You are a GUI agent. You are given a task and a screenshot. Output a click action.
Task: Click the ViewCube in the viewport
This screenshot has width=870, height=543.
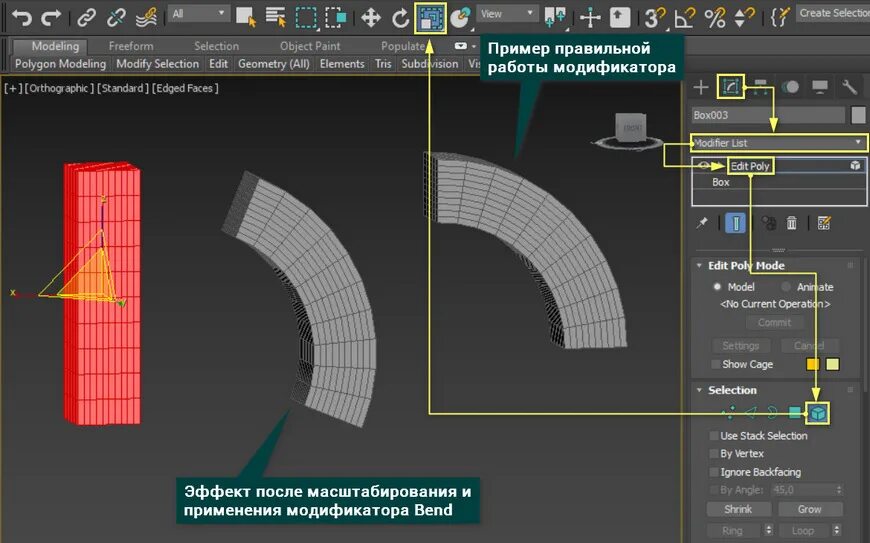tap(630, 129)
